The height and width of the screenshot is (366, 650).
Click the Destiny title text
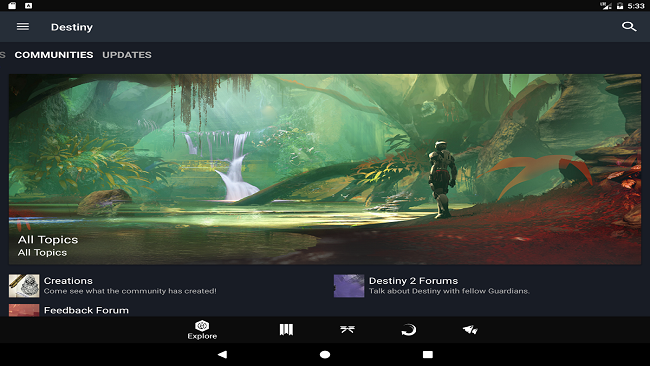click(72, 27)
